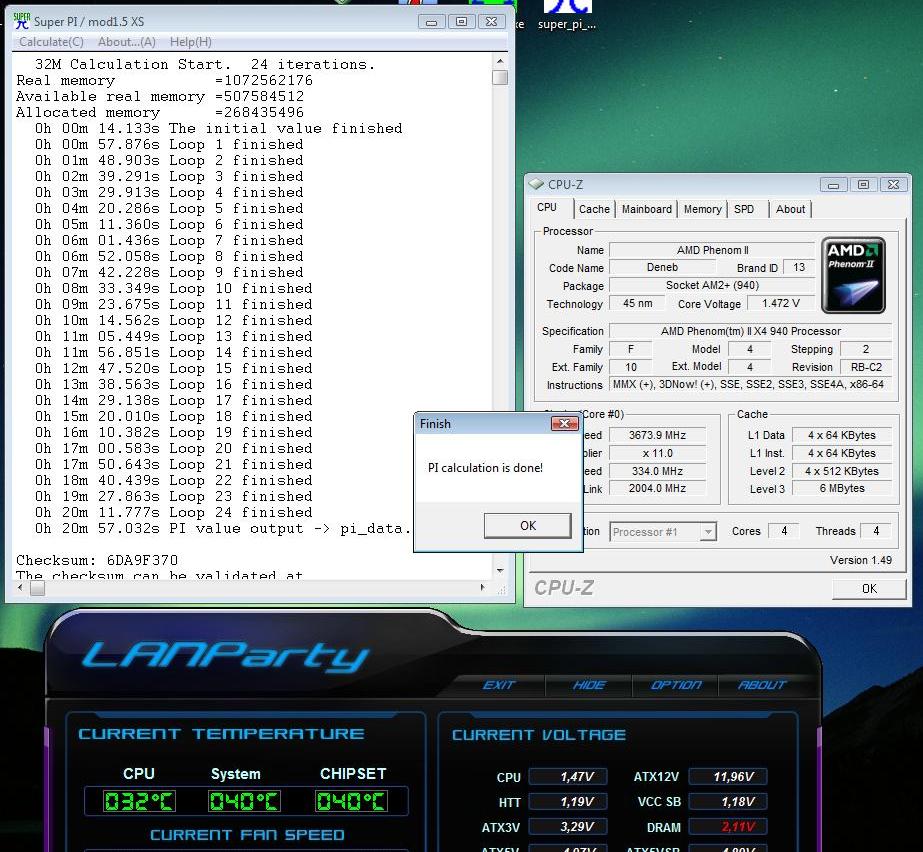This screenshot has height=852, width=923.
Task: Open the Help(H) menu in Super PI
Action: (x=190, y=42)
